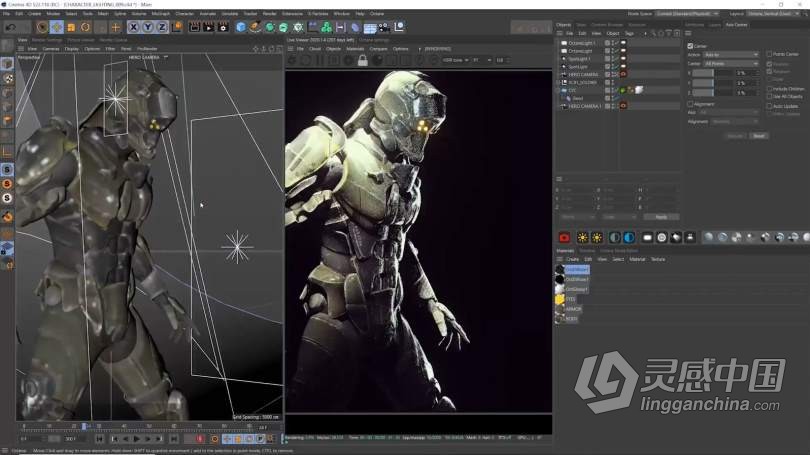Collapse the CYC object tree
The height and width of the screenshot is (455, 810).
point(558,90)
